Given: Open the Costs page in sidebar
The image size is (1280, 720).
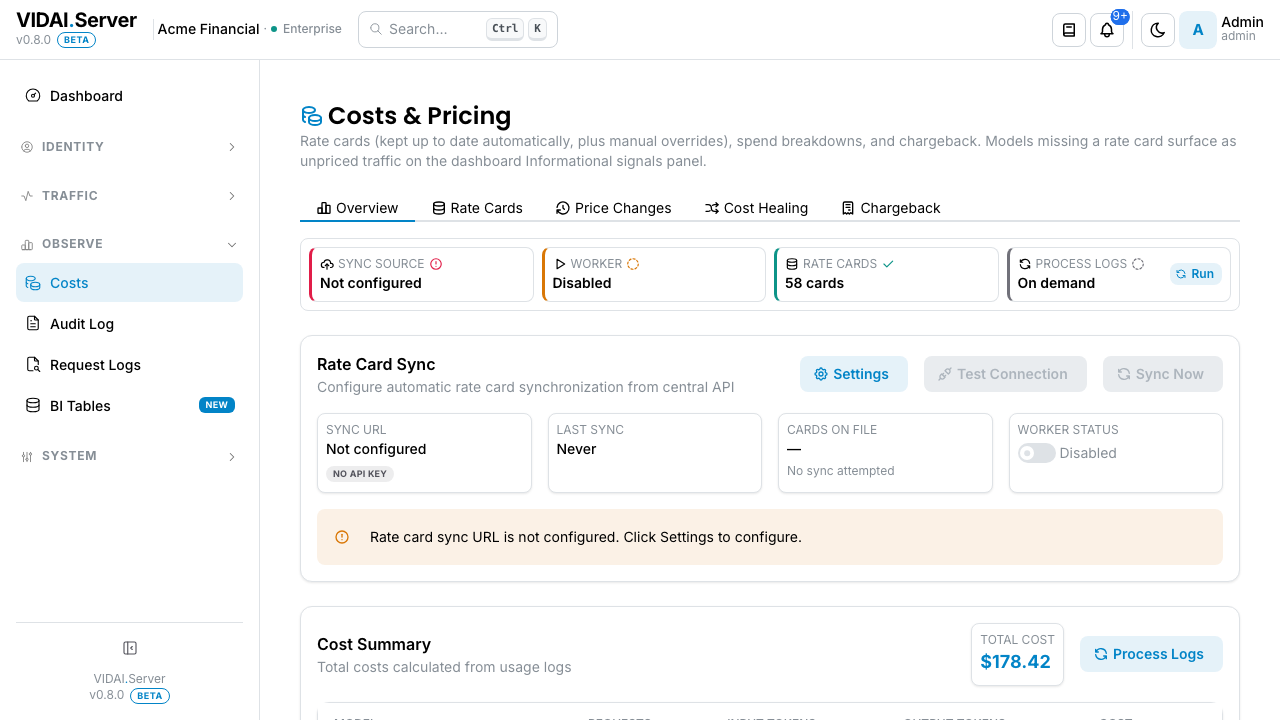Looking at the screenshot, I should pos(129,283).
